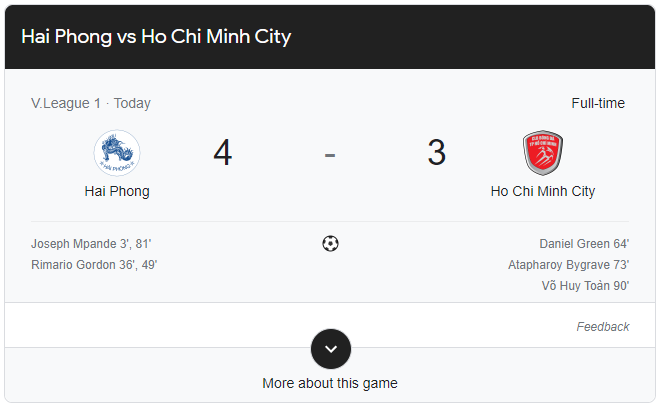The width and height of the screenshot is (659, 410).
Task: Click the Hai Phong team logo
Action: (x=117, y=153)
